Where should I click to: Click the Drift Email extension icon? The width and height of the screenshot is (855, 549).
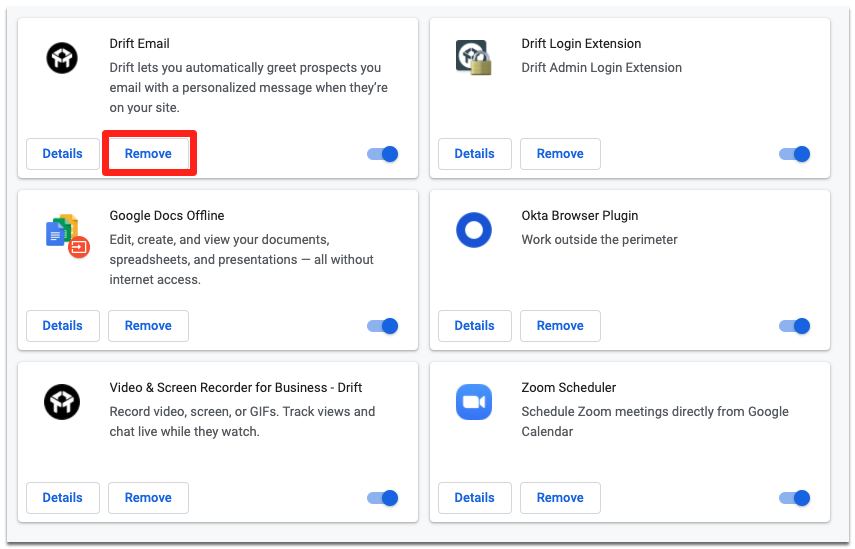click(x=62, y=58)
